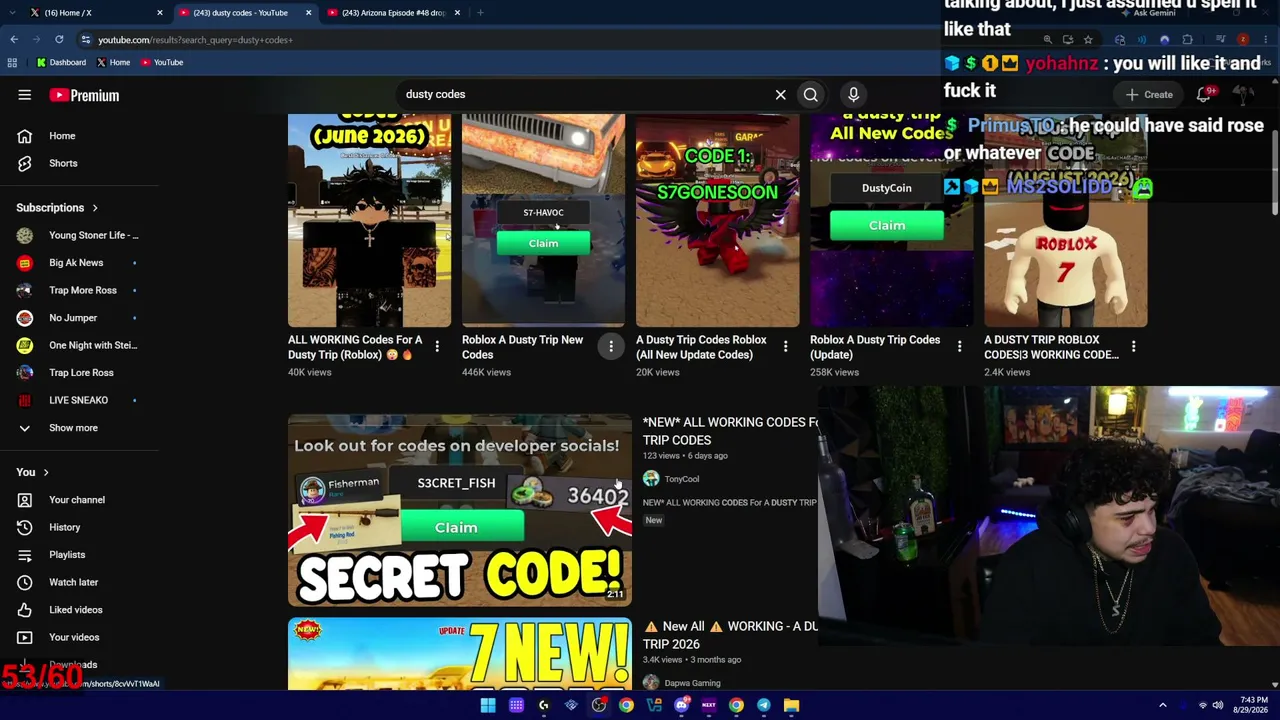Open Logitech G Hub from taskbar

click(x=543, y=705)
